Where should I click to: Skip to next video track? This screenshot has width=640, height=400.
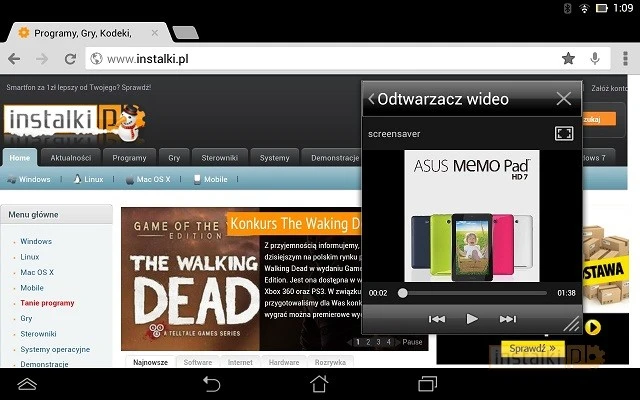click(x=508, y=319)
